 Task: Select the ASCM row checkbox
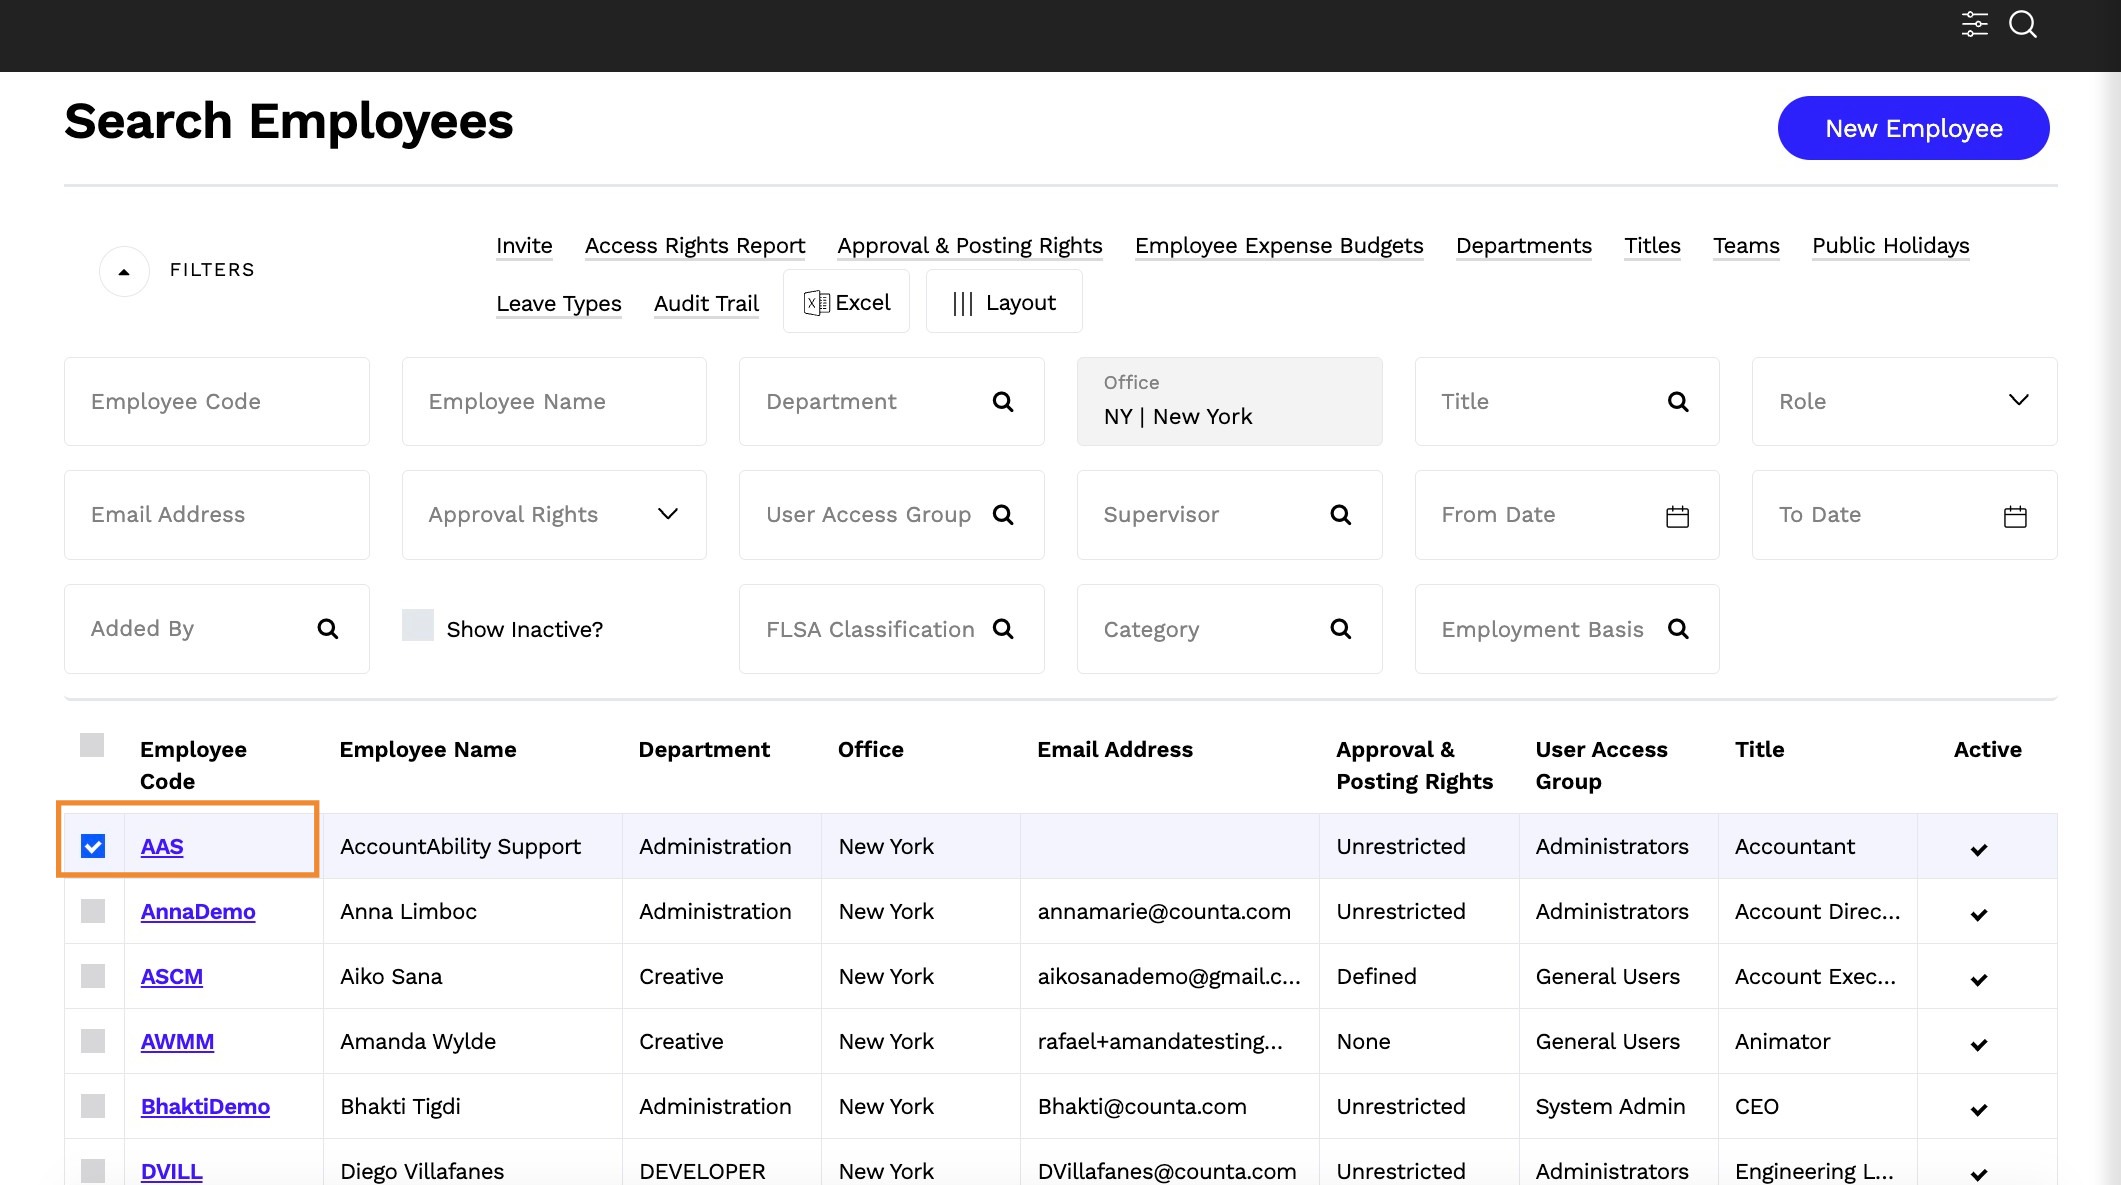tap(93, 976)
